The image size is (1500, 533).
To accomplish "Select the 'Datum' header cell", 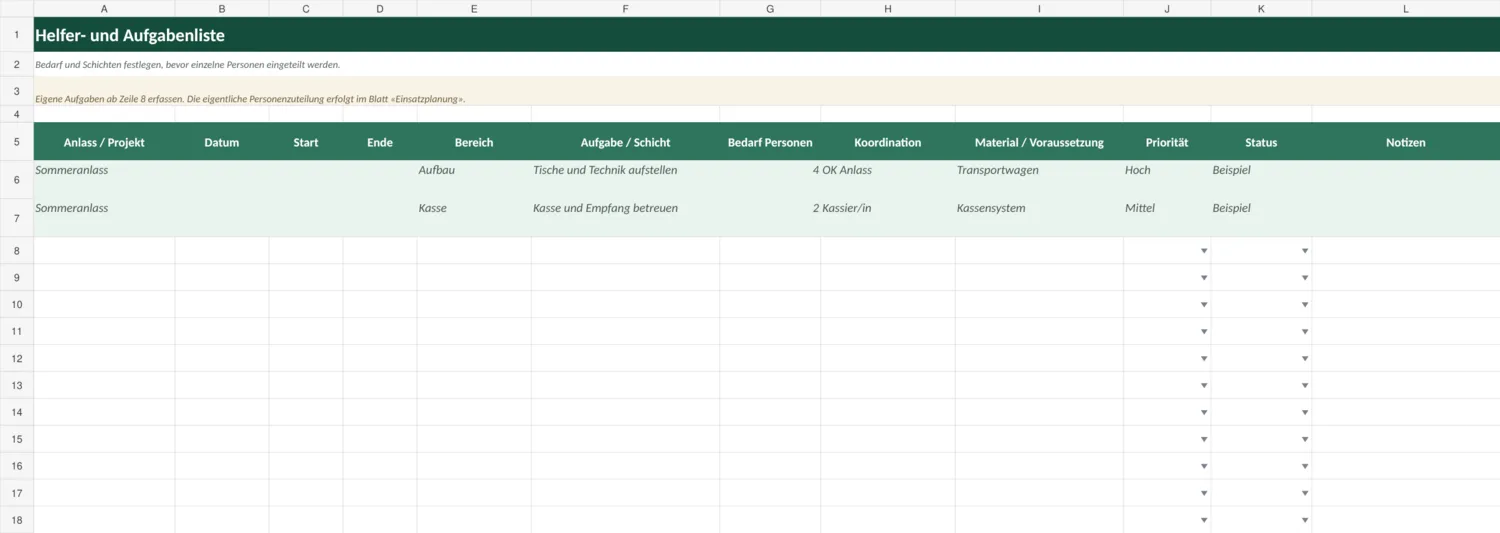I will (222, 142).
